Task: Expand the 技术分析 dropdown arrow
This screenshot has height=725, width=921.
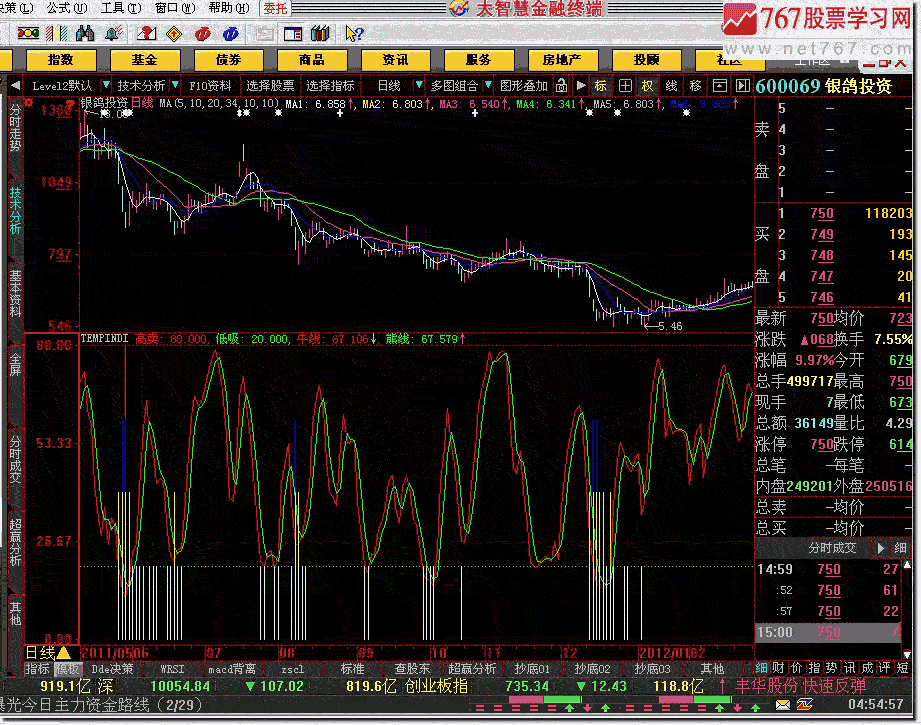Action: coord(175,85)
